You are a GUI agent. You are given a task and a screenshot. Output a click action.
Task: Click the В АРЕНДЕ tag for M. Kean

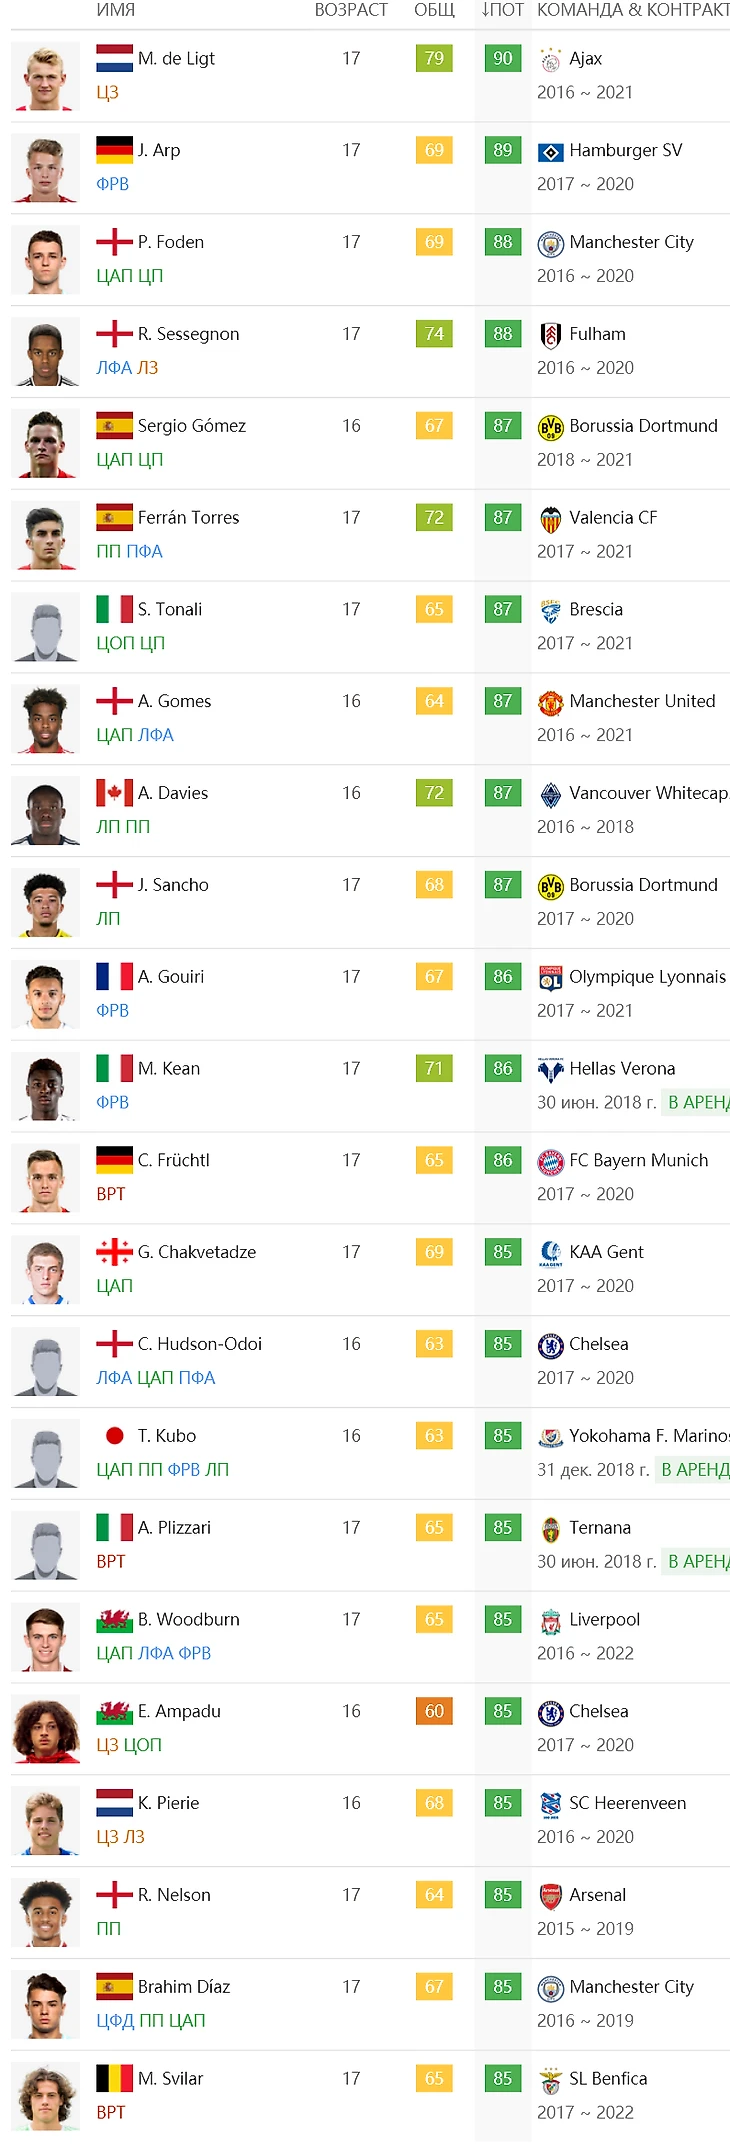coord(698,1102)
